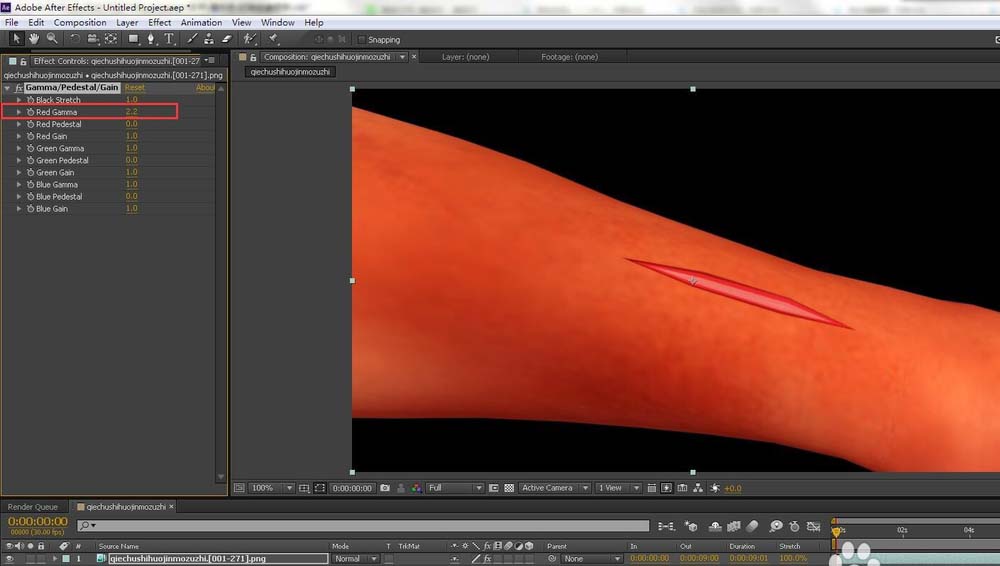Screen dimensions: 1000x566
Task: Select the Horizontal Type tool
Action: (169, 39)
